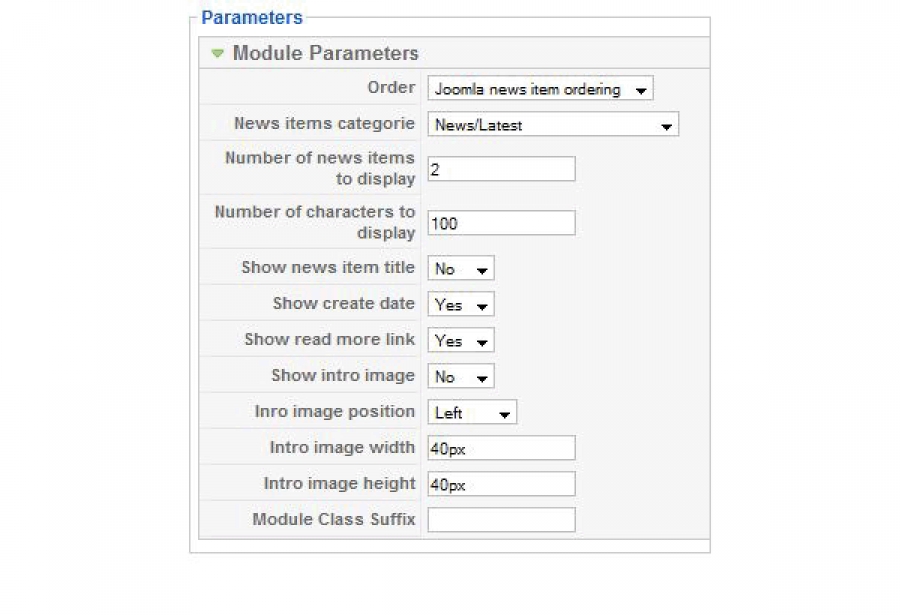
Task: Click the News items categorie label
Action: pyautogui.click(x=324, y=123)
